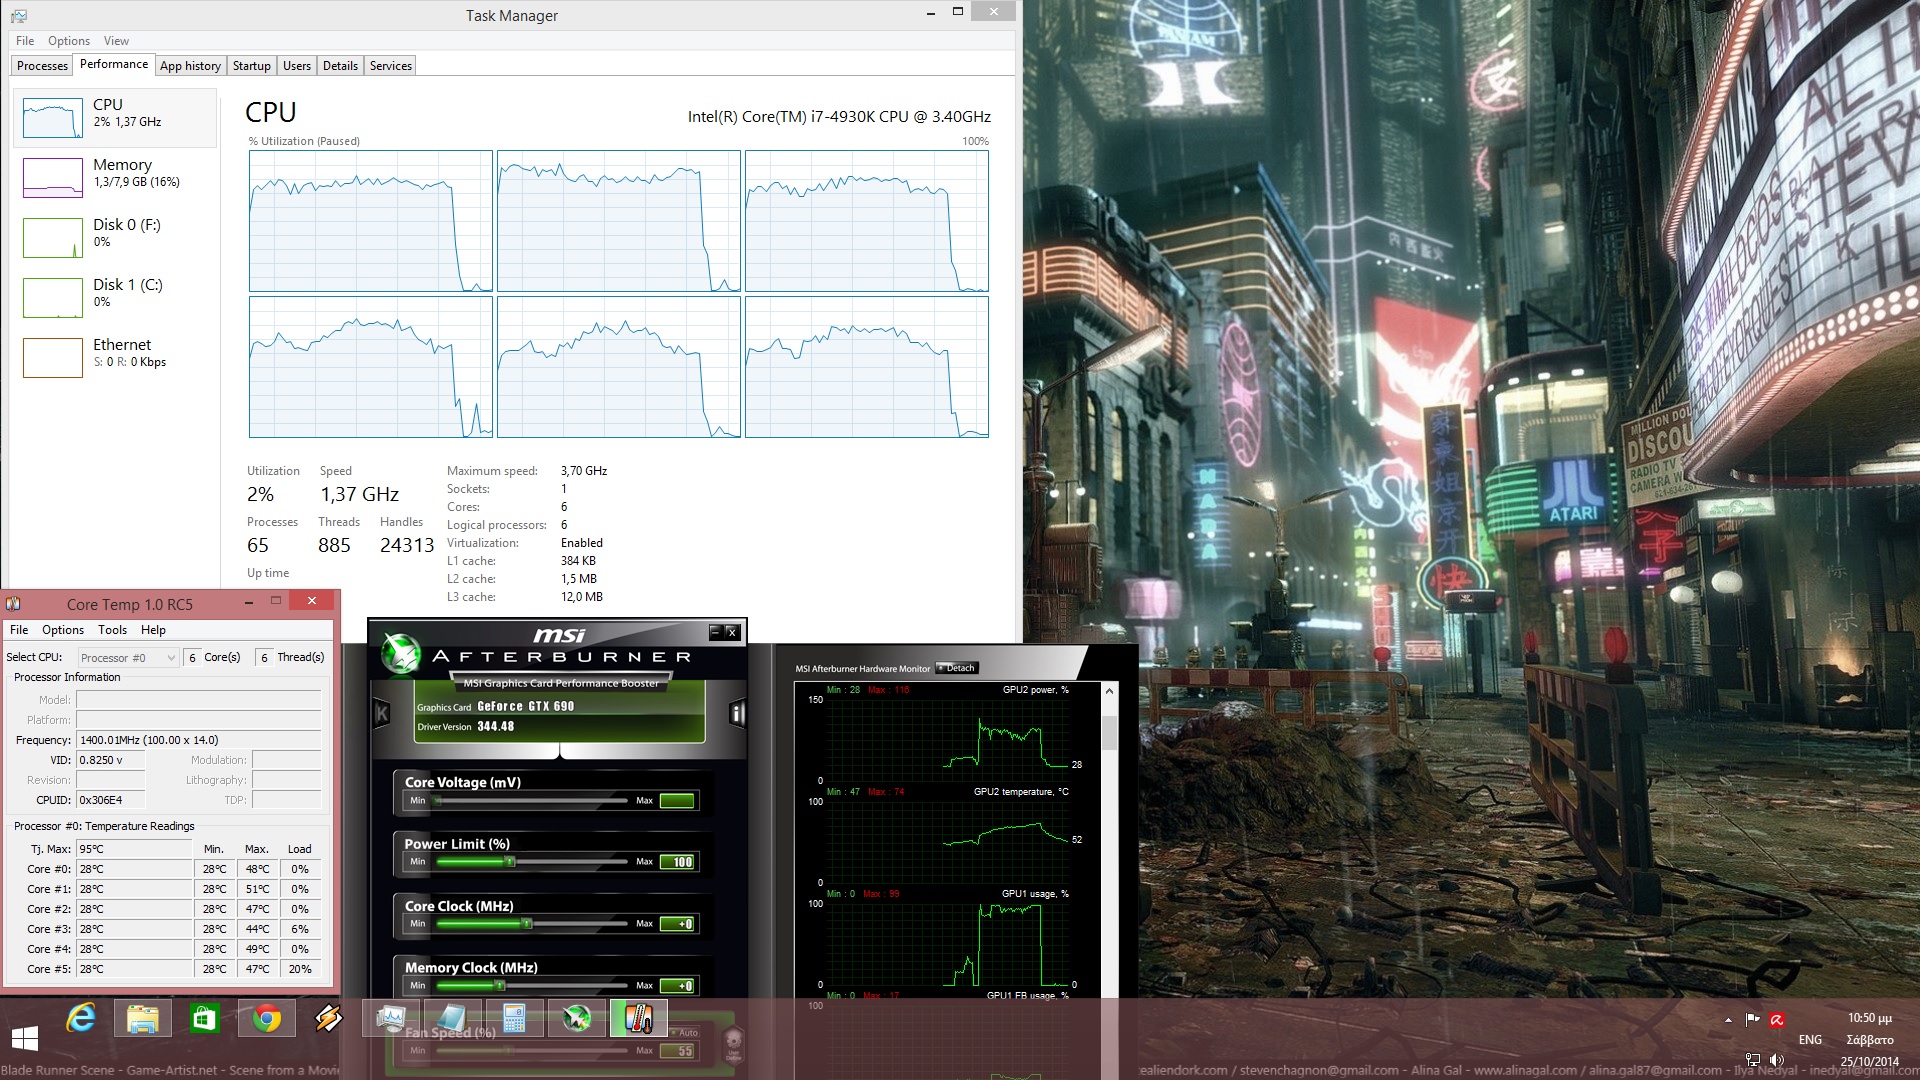
Task: Click the Task Manager taskbar icon
Action: pos(390,1019)
